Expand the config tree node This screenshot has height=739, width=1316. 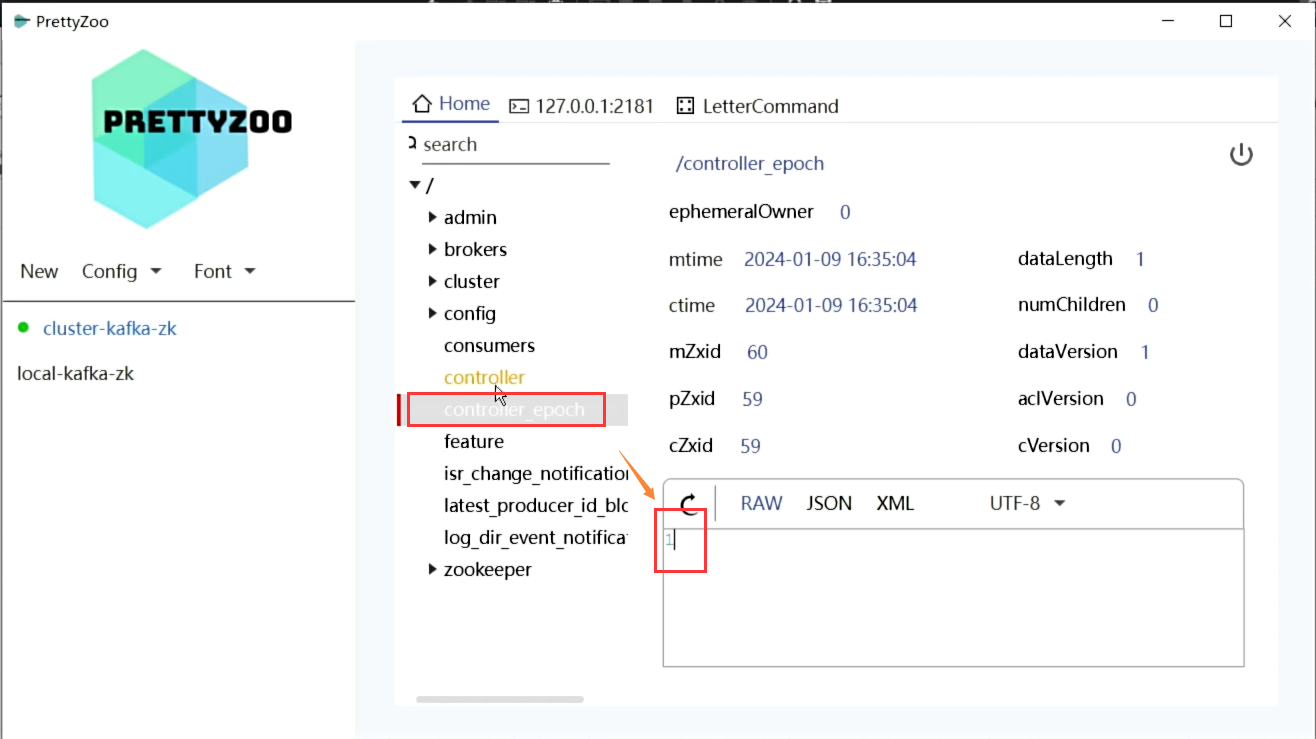click(432, 313)
